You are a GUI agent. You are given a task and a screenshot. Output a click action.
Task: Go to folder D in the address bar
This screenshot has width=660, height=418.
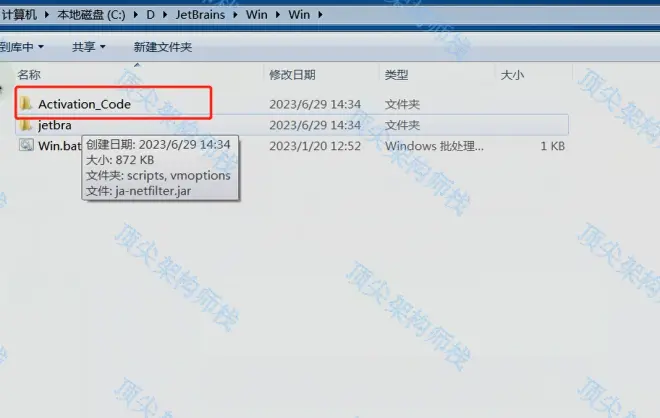(x=150, y=15)
